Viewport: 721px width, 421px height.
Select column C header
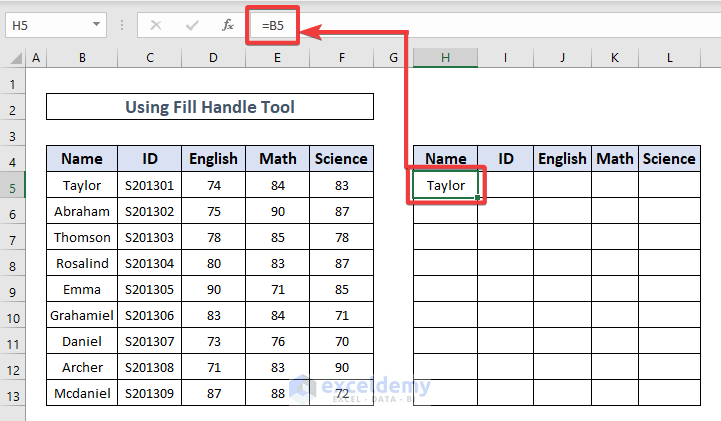149,58
